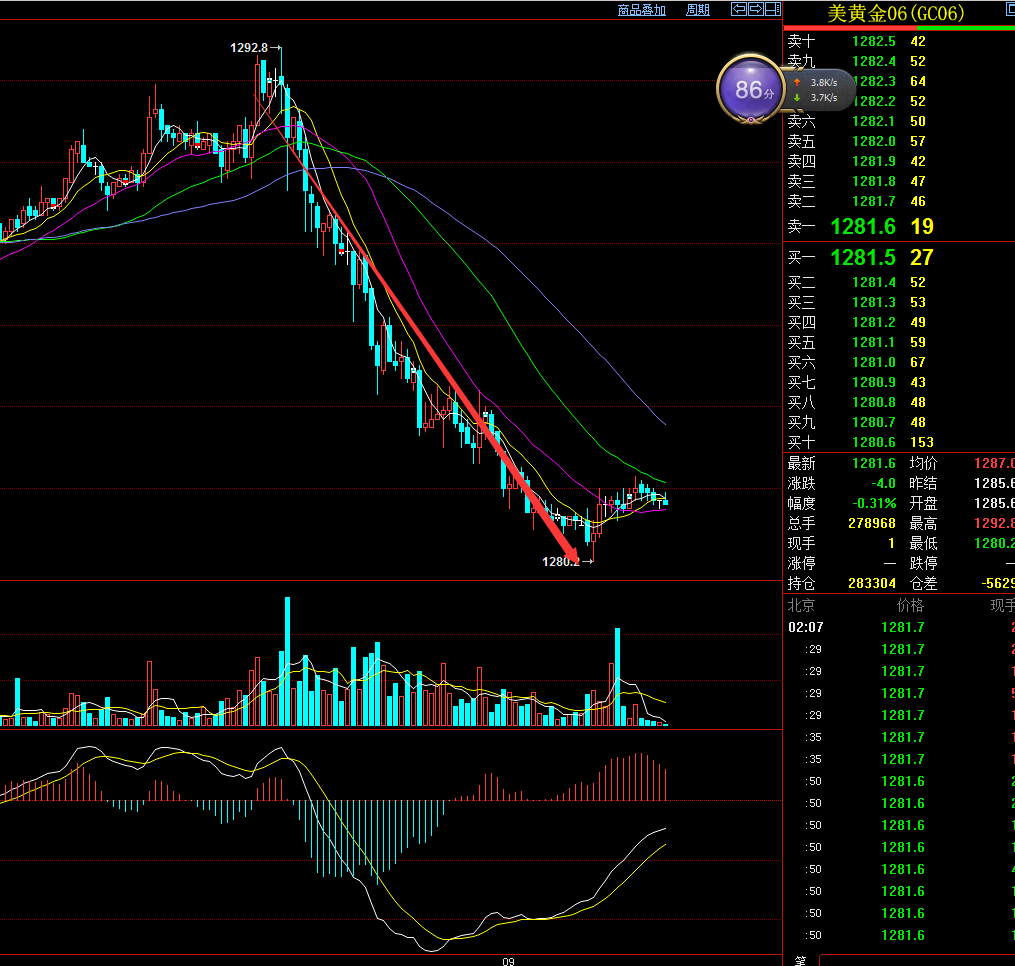1015x966 pixels.
Task: Click the 北京 time column header
Action: 801,606
